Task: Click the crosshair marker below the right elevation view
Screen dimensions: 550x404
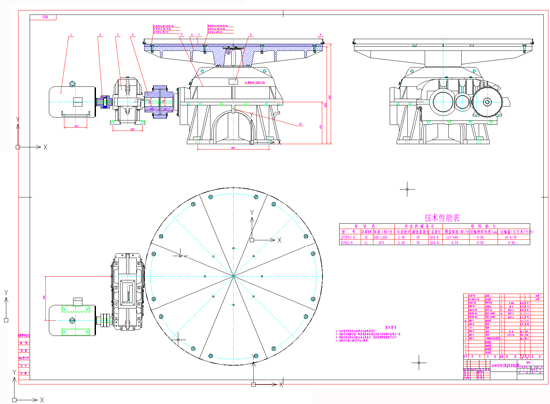Action: coord(407,189)
